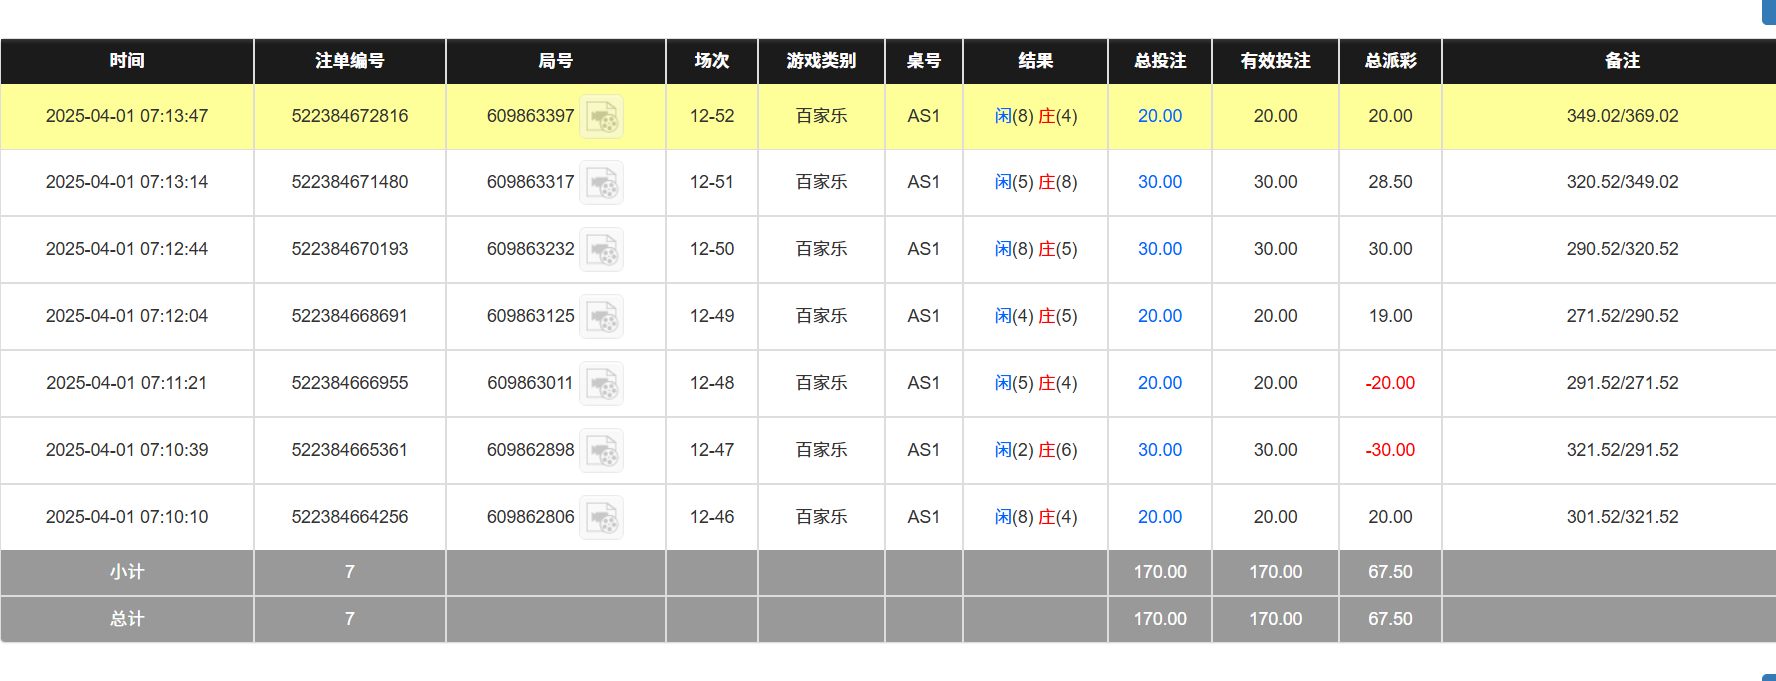Click the 小计 subtotal row

click(x=127, y=572)
